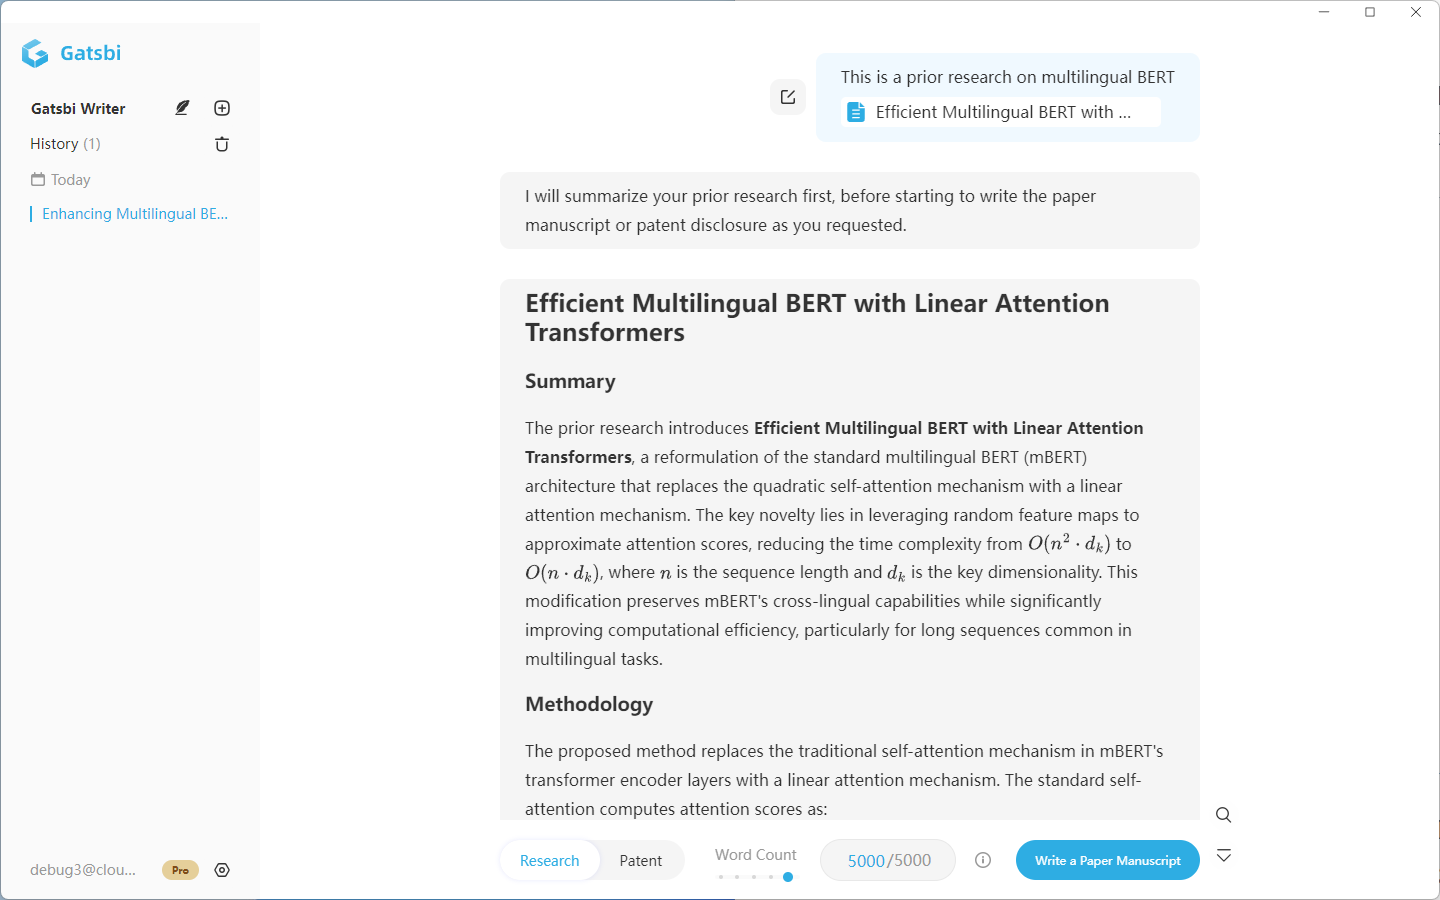Open the feather pen writer icon
Screen dimensions: 1440x900
point(182,108)
